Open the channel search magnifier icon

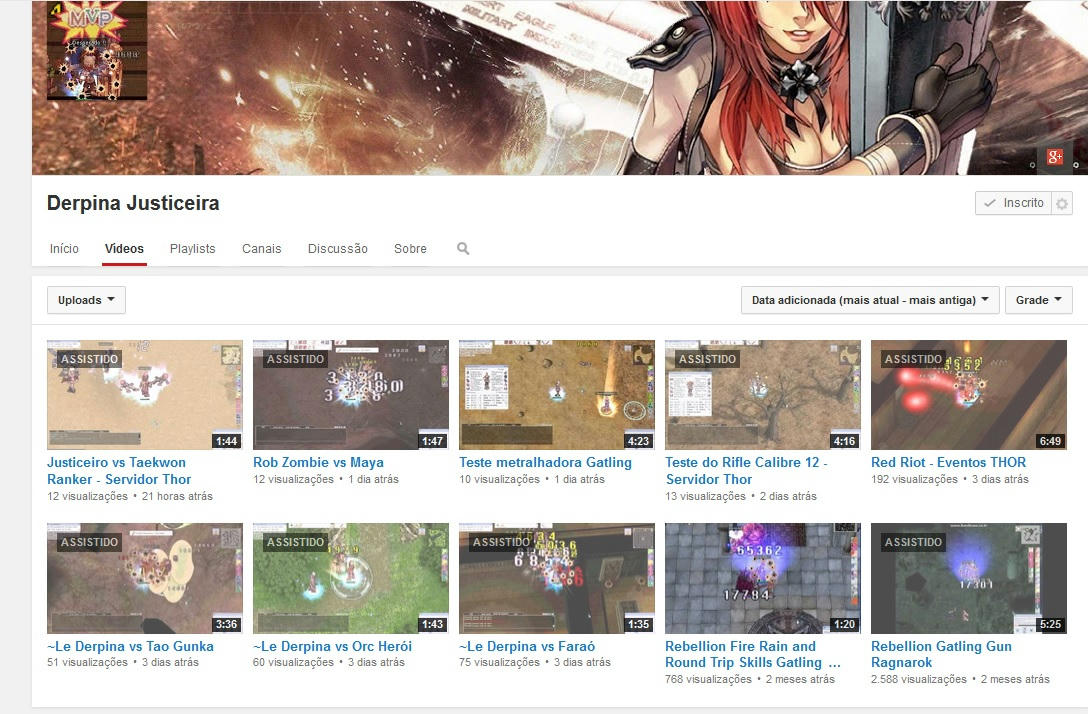tap(463, 248)
